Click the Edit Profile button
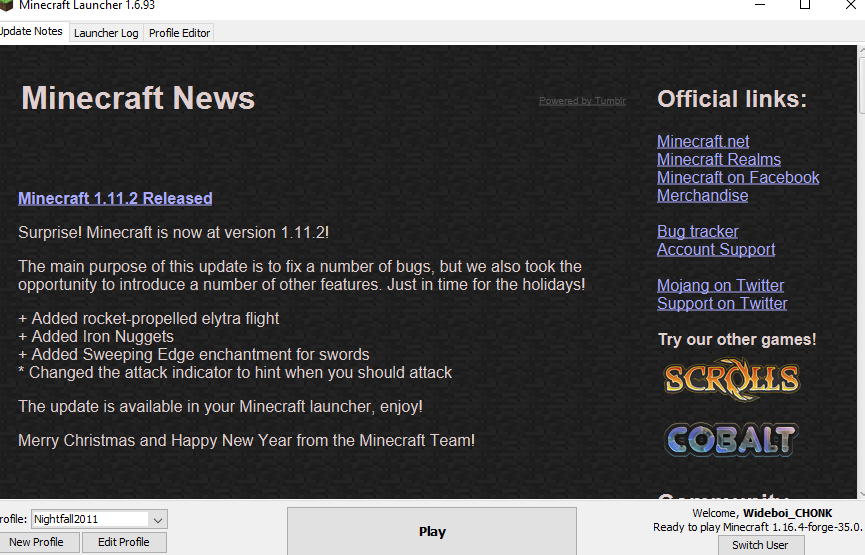 coord(124,542)
